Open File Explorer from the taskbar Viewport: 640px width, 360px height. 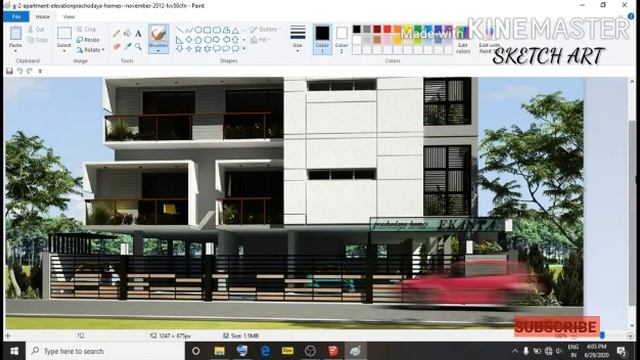click(x=219, y=351)
